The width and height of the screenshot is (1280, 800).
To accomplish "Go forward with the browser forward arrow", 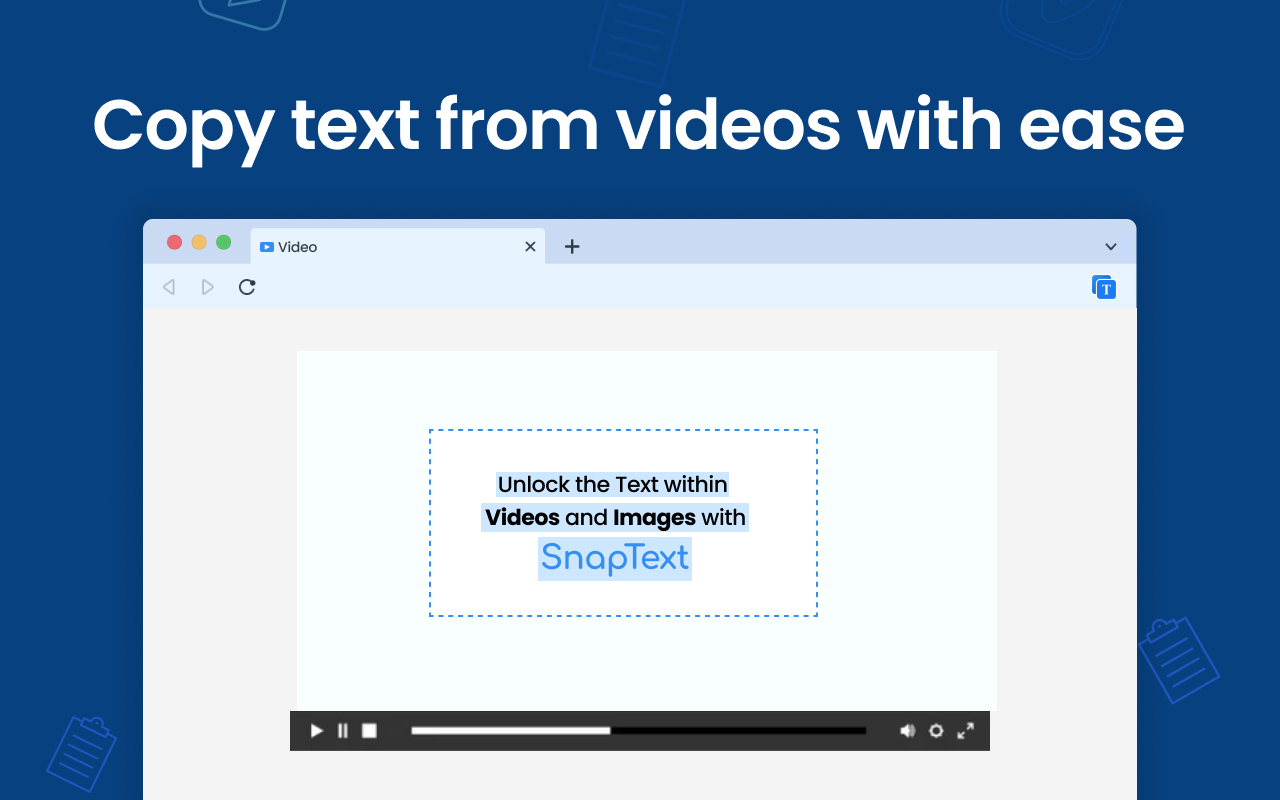I will pos(208,287).
